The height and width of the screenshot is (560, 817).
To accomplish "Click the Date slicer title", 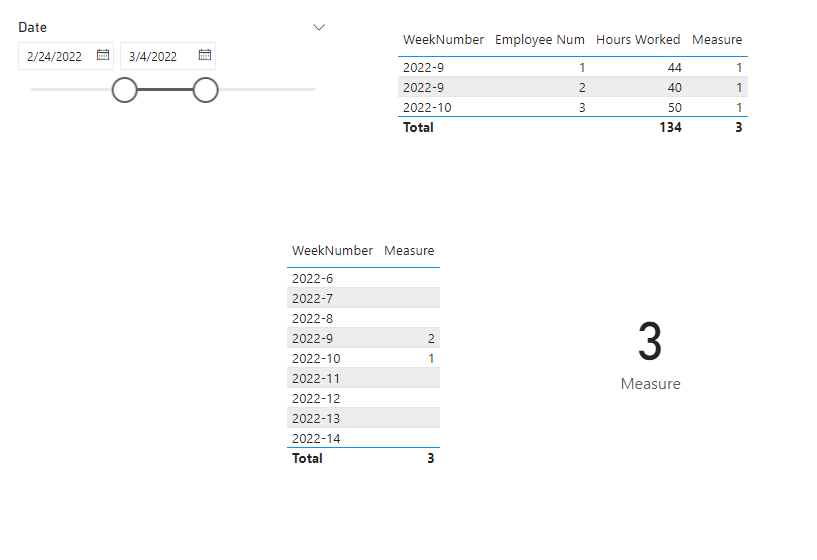I will tap(32, 27).
